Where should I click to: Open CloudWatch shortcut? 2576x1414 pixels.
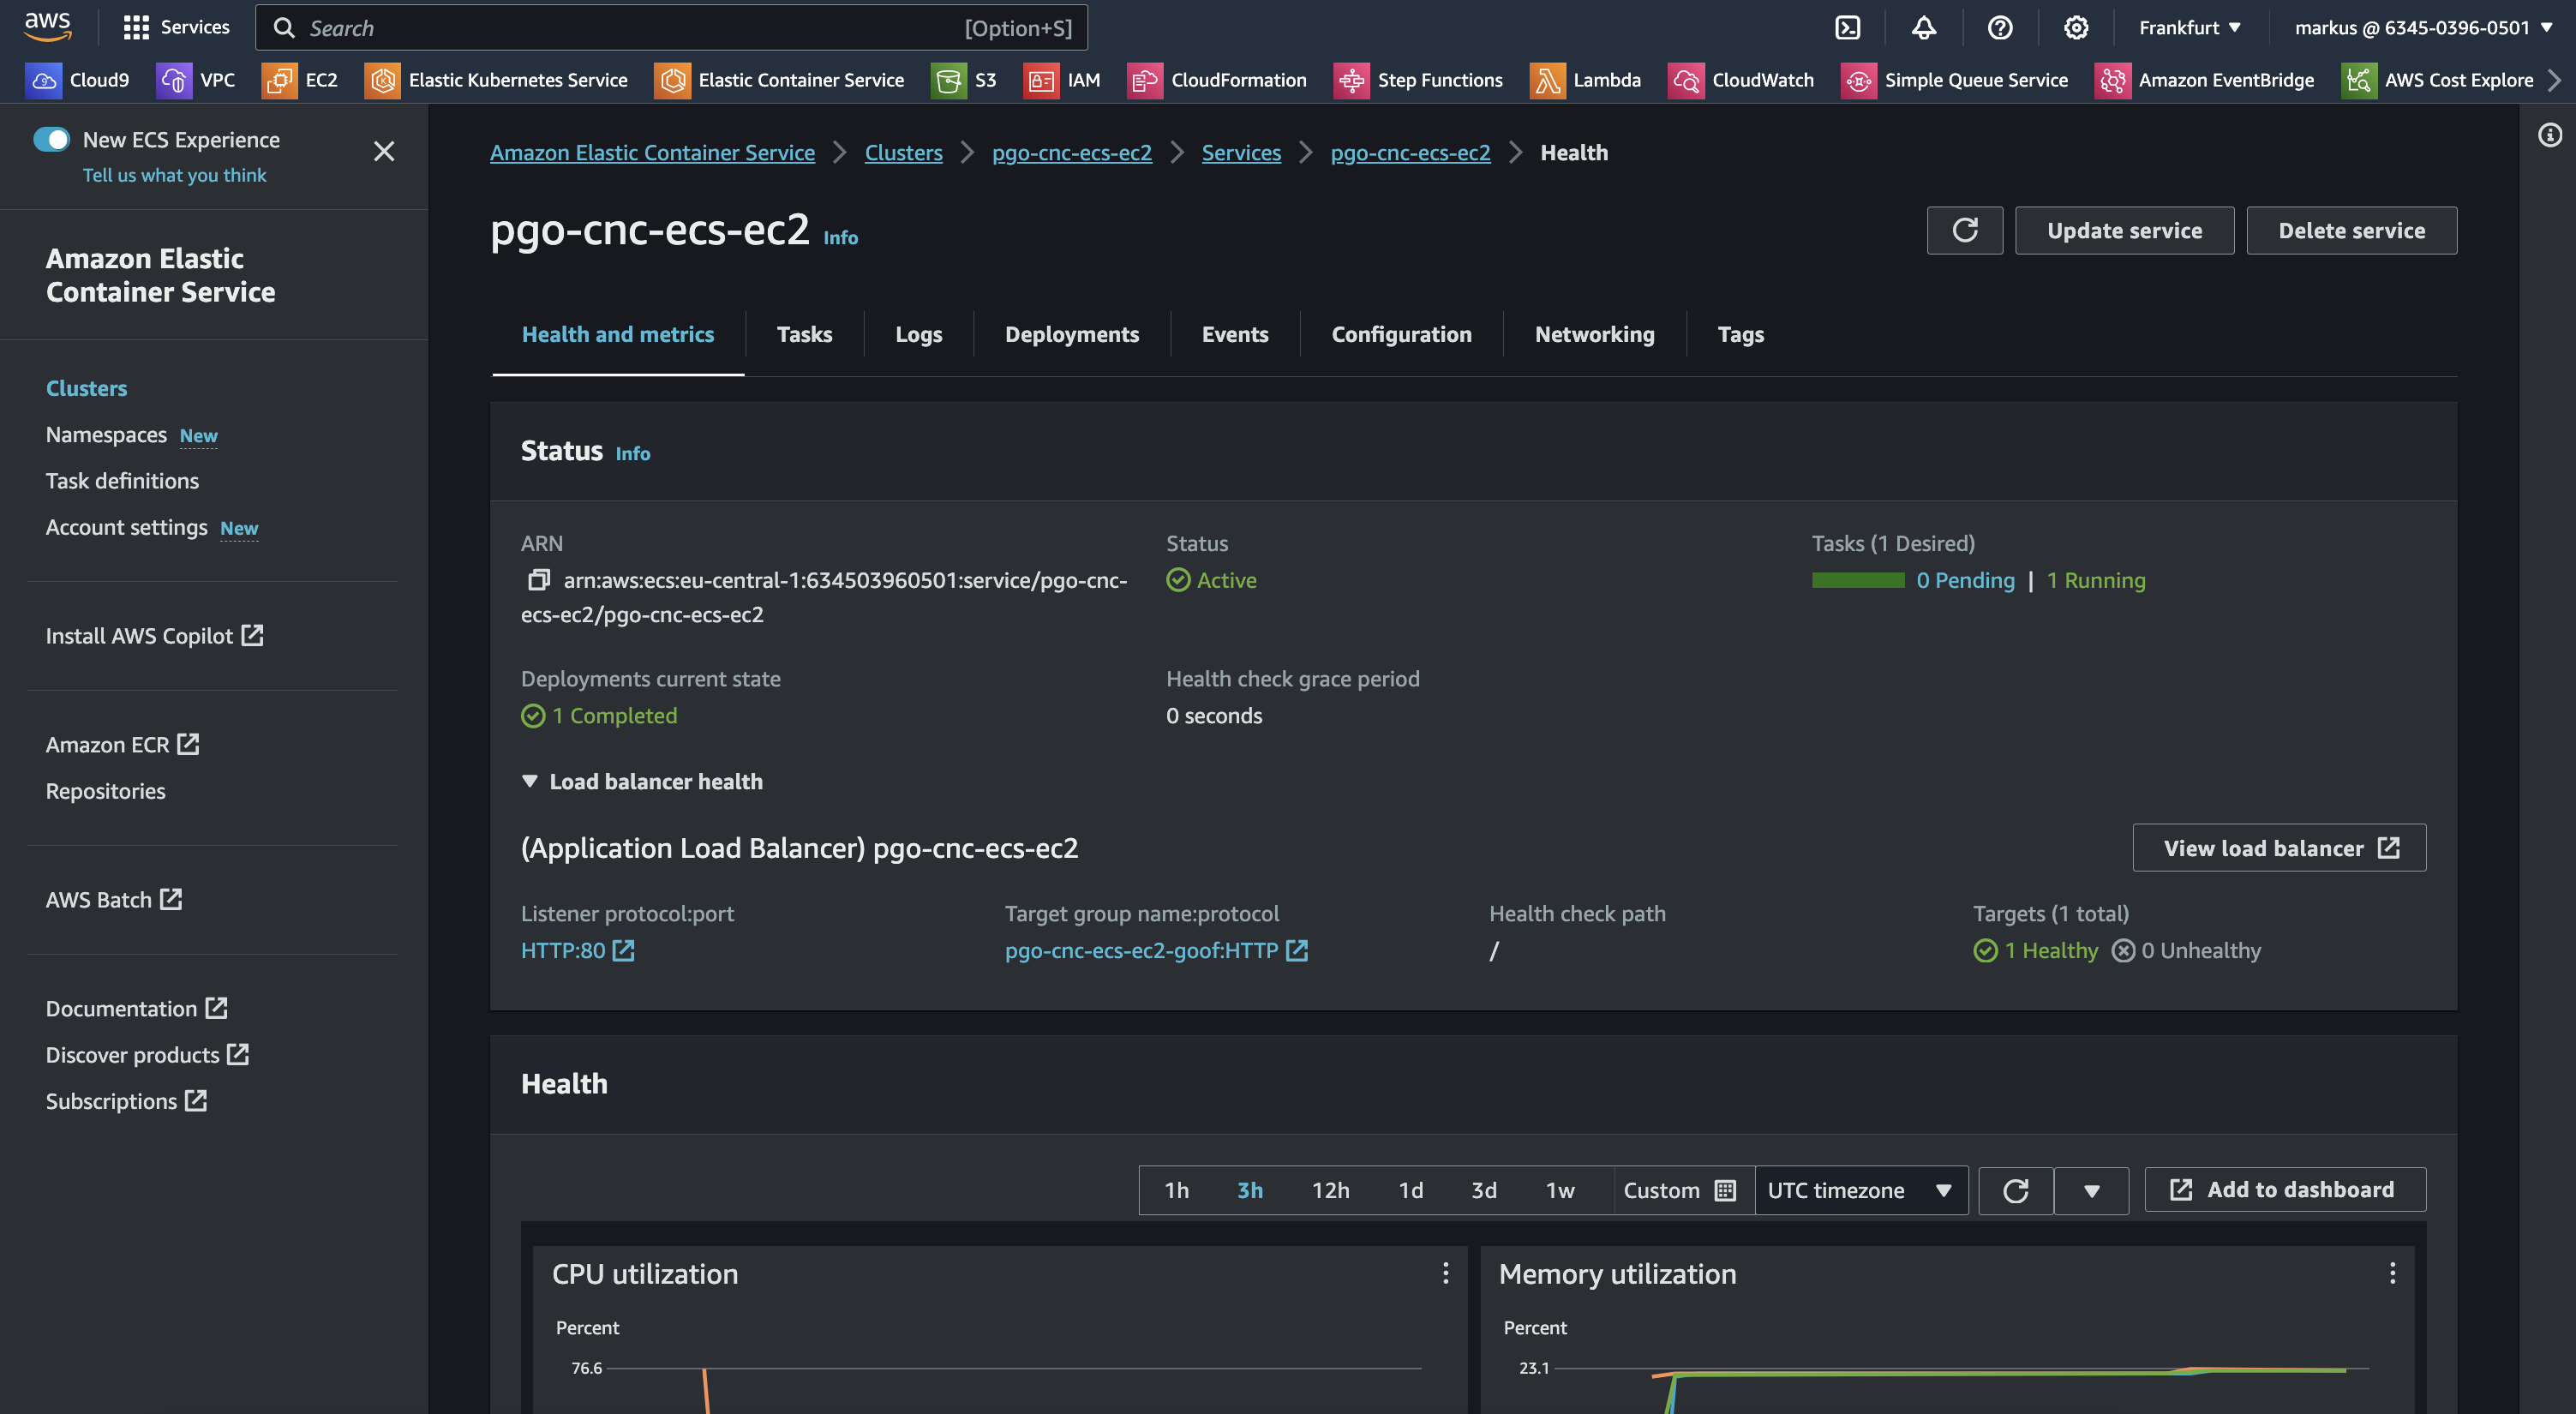click(x=1741, y=80)
